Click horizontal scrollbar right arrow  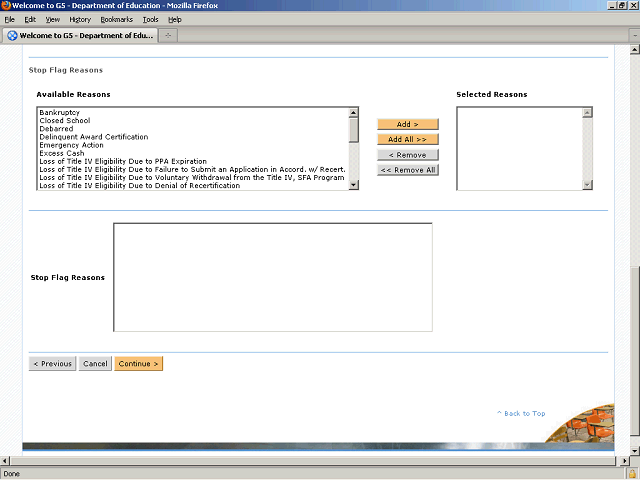624,461
